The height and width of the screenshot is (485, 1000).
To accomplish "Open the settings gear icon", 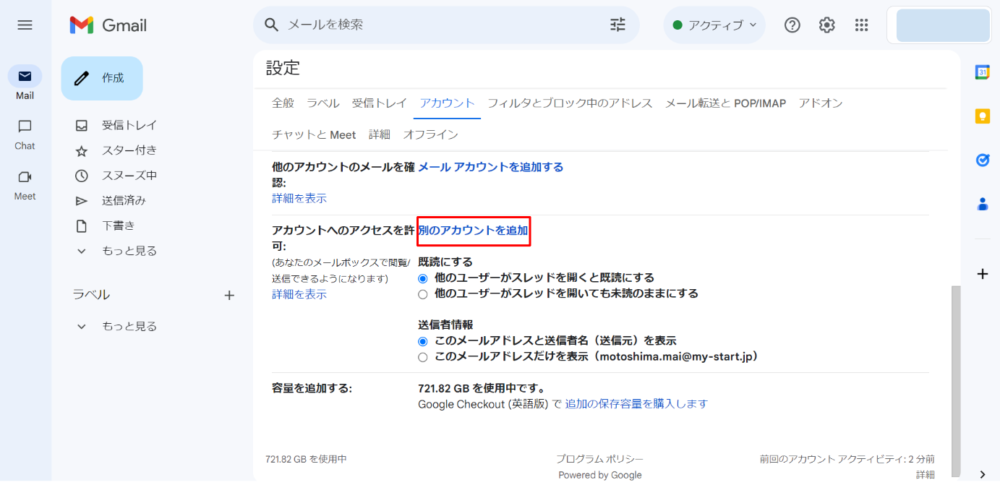I will pyautogui.click(x=827, y=25).
